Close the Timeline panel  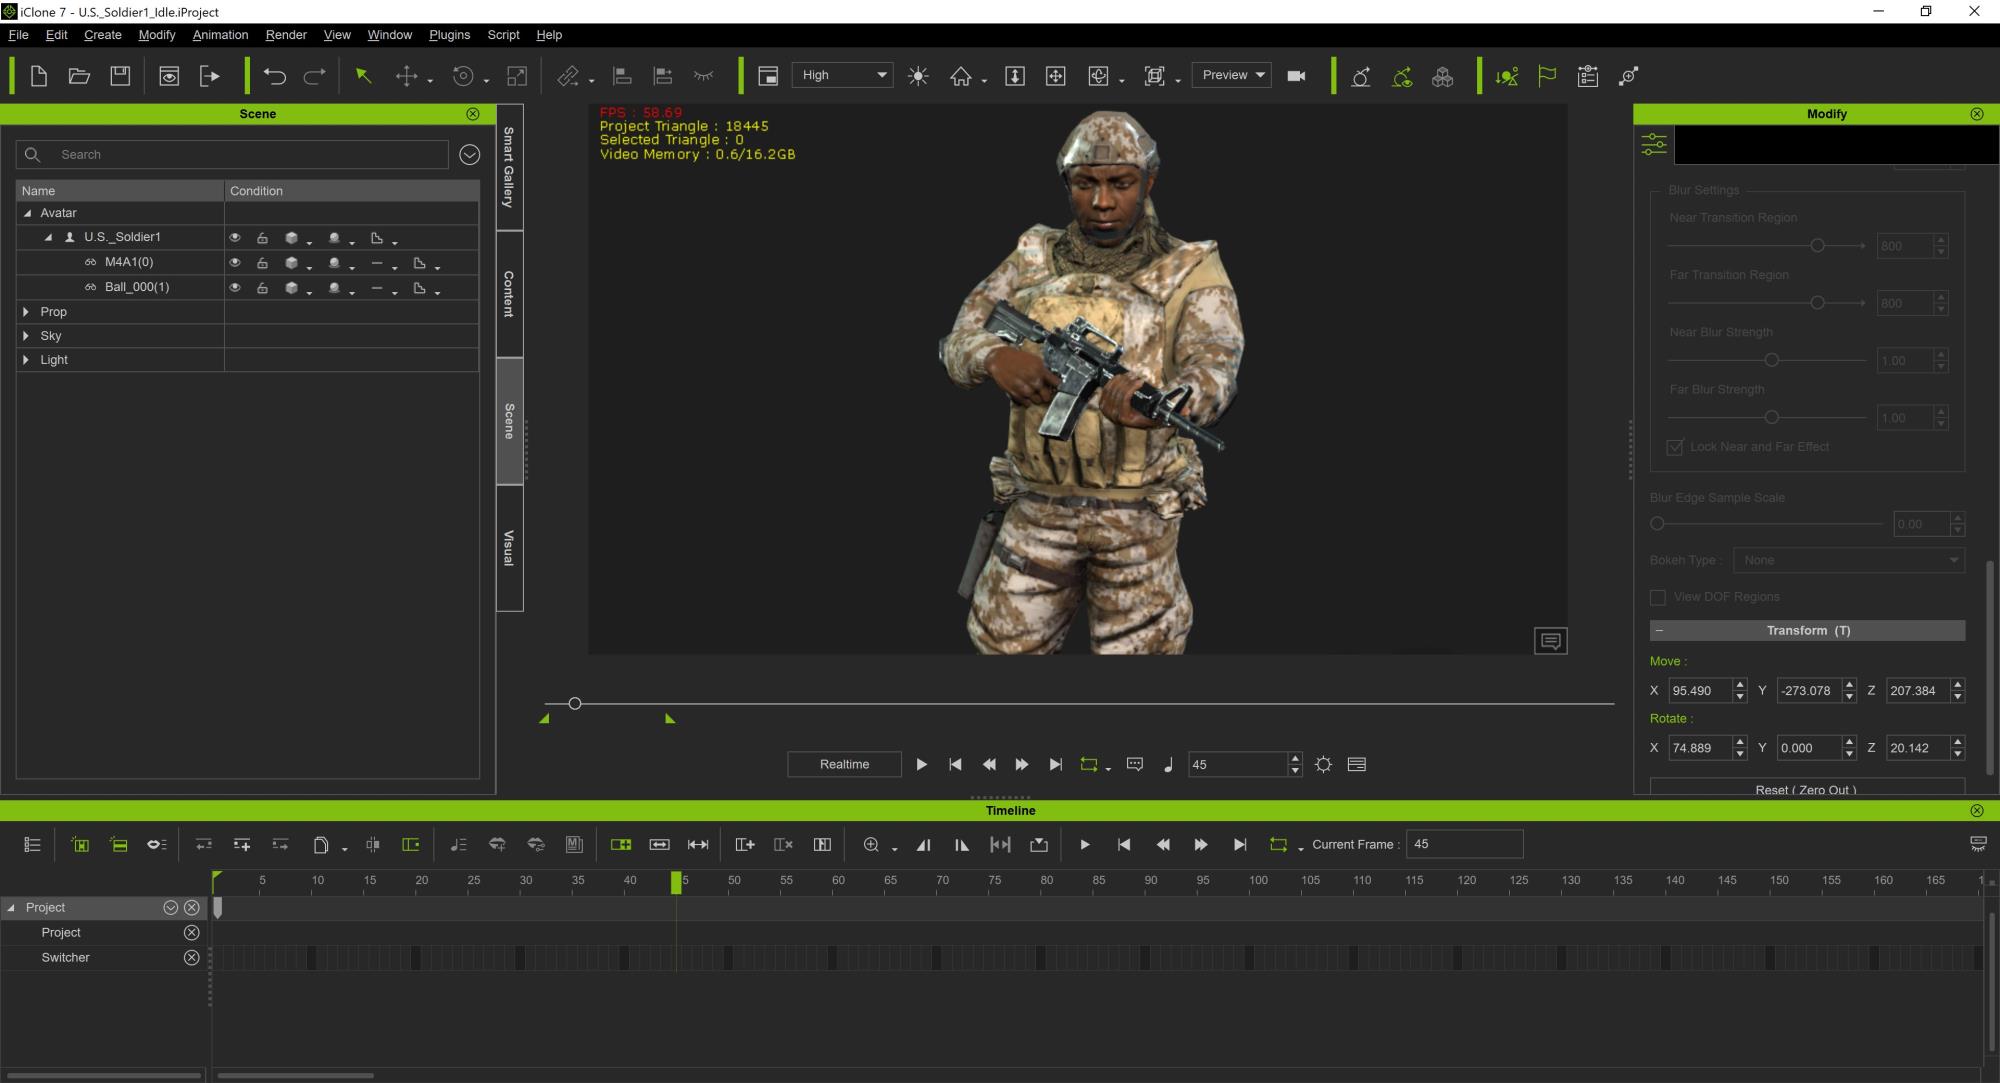(1976, 811)
